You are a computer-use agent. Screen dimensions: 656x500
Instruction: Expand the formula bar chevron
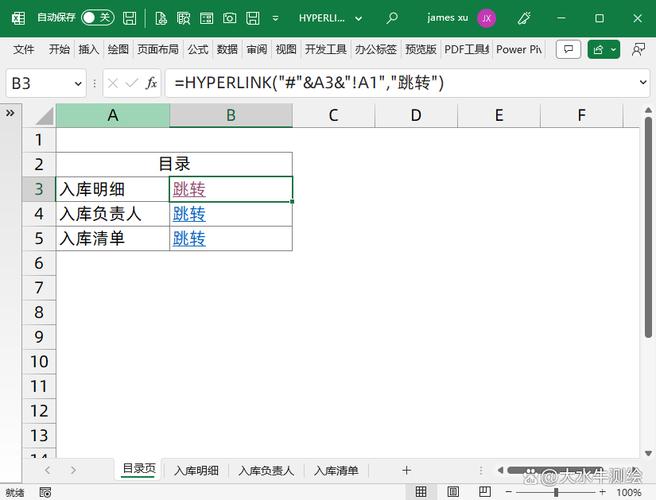point(643,82)
